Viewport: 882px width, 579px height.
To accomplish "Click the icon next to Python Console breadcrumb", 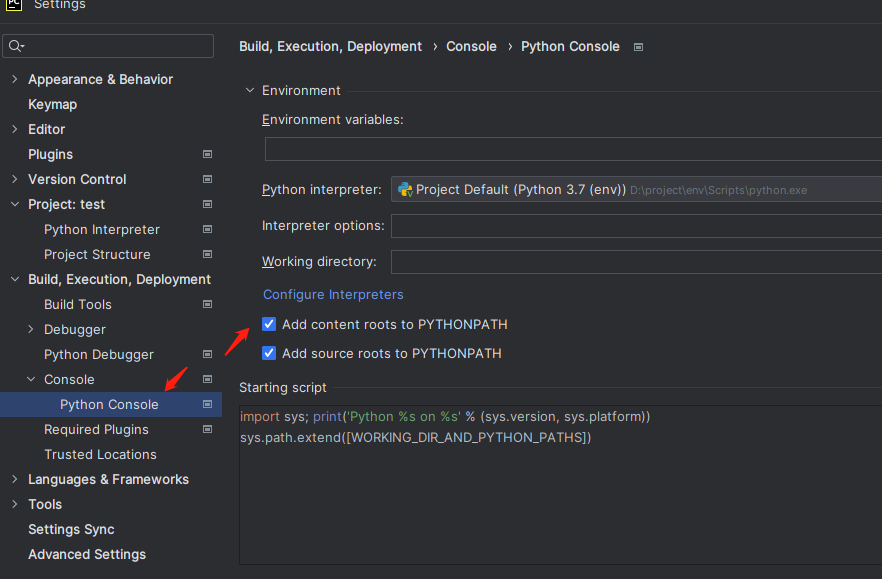I will (639, 47).
